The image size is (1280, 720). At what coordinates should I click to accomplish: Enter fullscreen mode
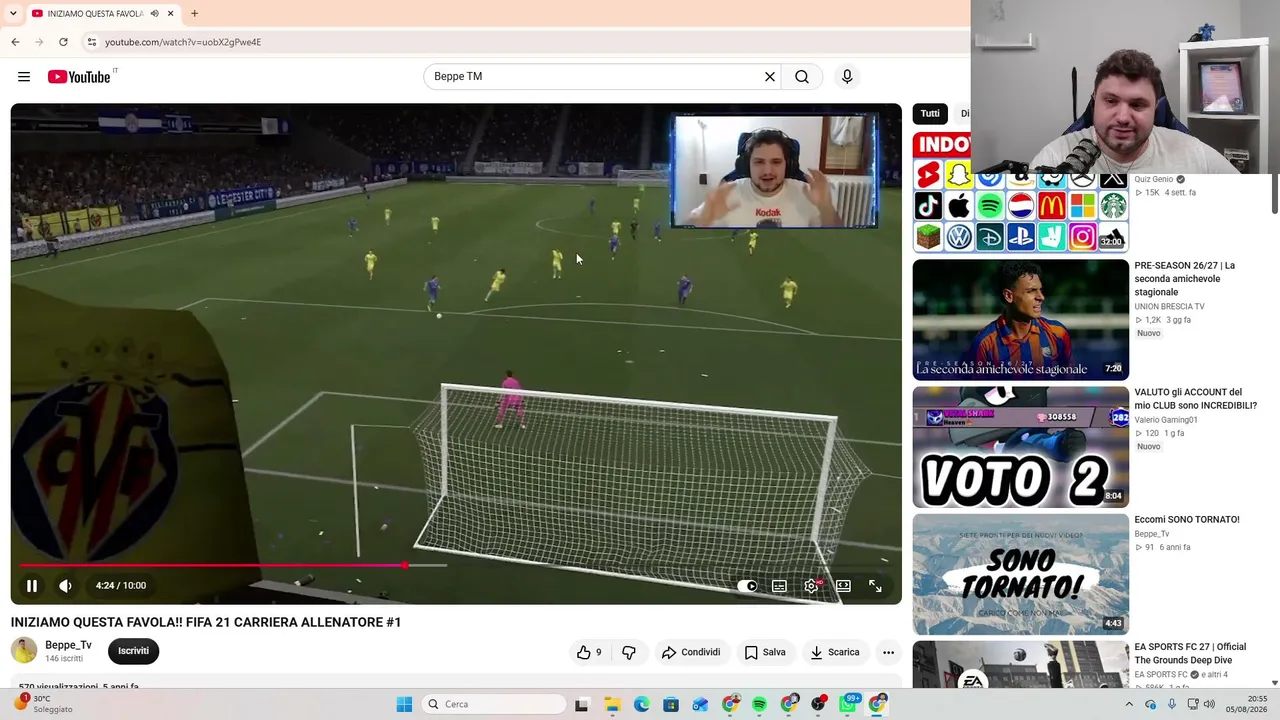coord(875,586)
